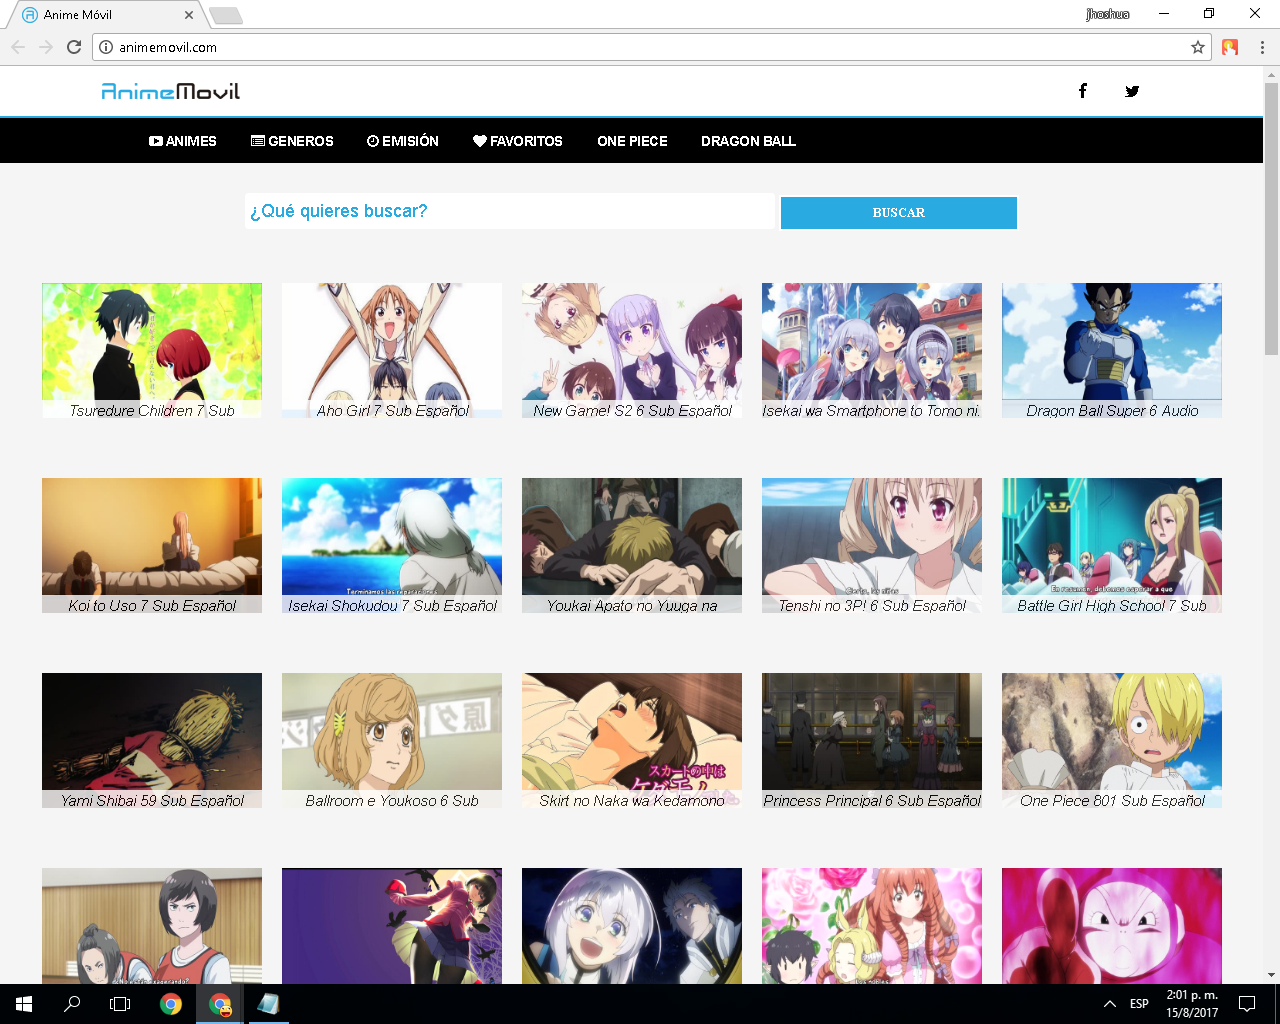This screenshot has height=1024, width=1280.
Task: Open New Game! S2 6 Sub Español
Action: tap(632, 350)
